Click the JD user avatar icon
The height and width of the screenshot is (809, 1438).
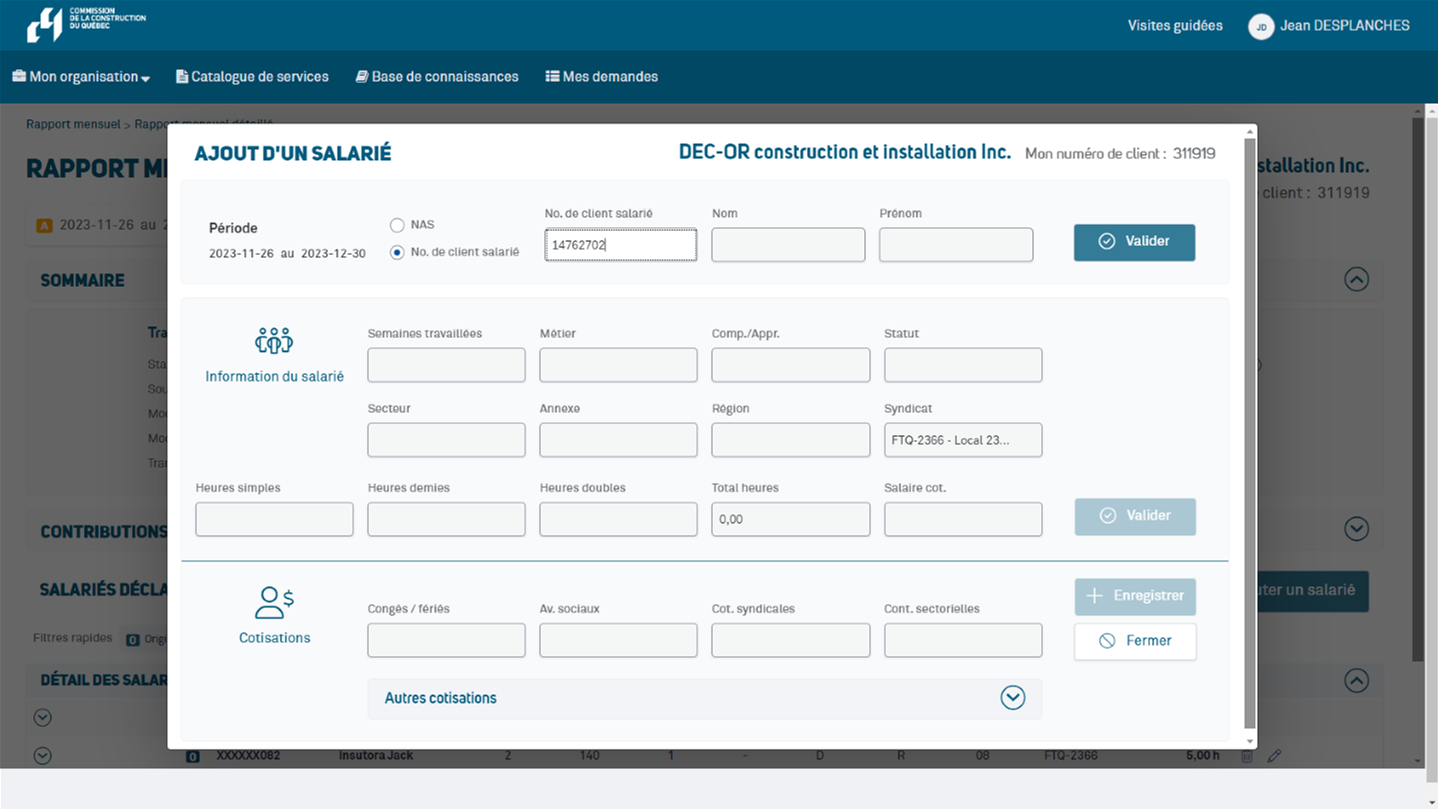click(1261, 27)
